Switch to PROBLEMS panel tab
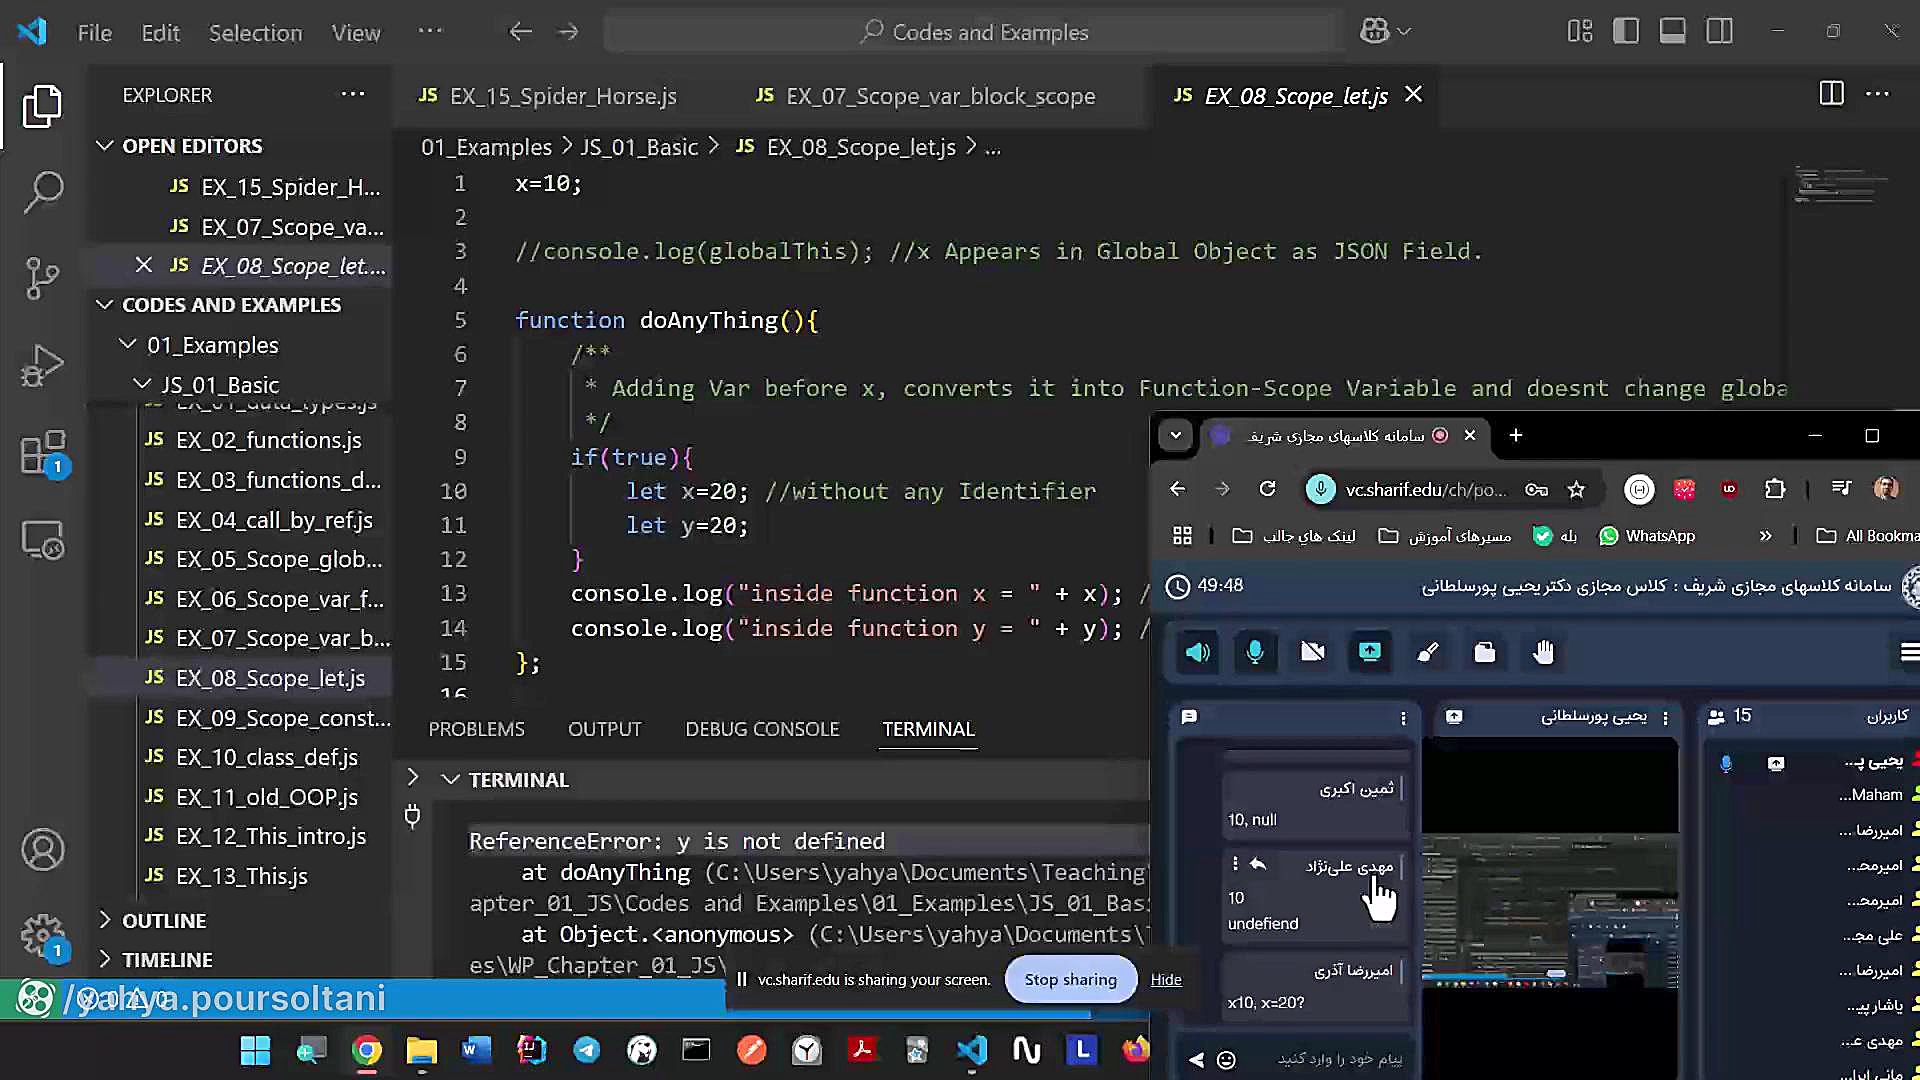Viewport: 1920px width, 1080px height. click(x=476, y=729)
